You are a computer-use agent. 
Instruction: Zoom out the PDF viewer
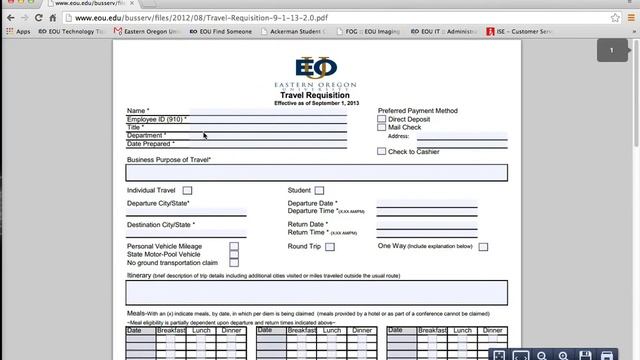click(542, 356)
